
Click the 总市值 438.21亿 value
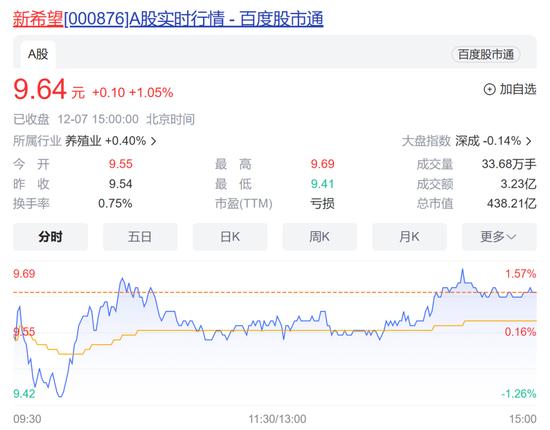pos(512,203)
